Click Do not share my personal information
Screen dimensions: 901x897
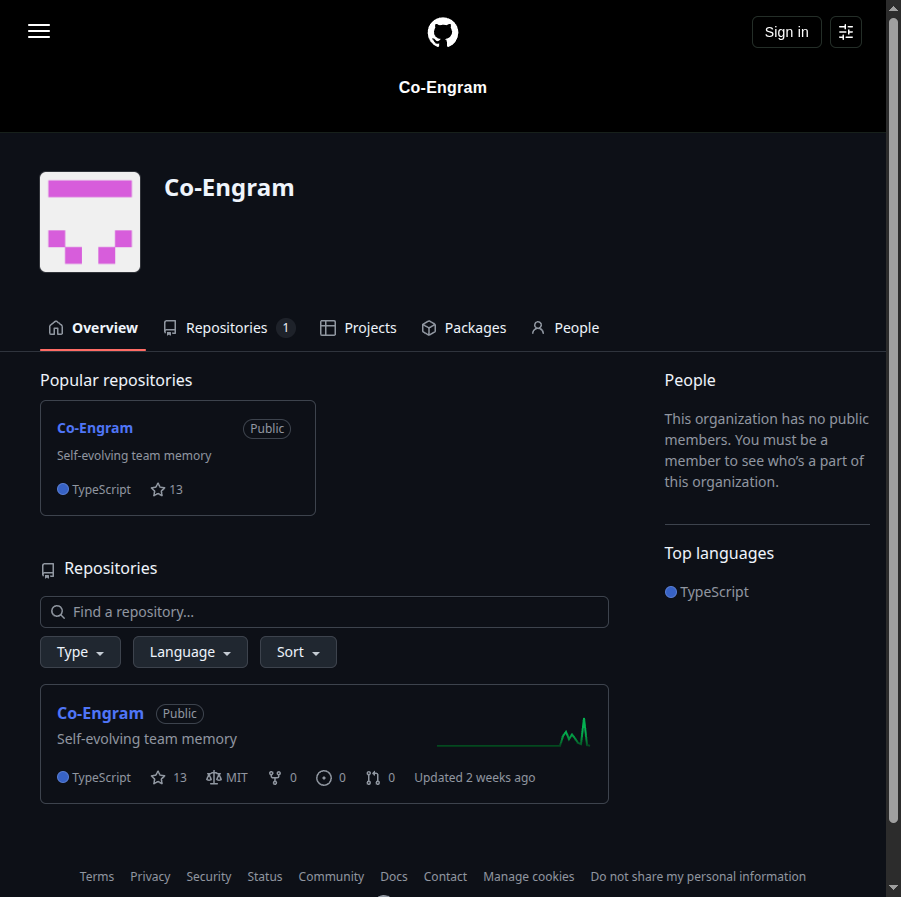698,876
